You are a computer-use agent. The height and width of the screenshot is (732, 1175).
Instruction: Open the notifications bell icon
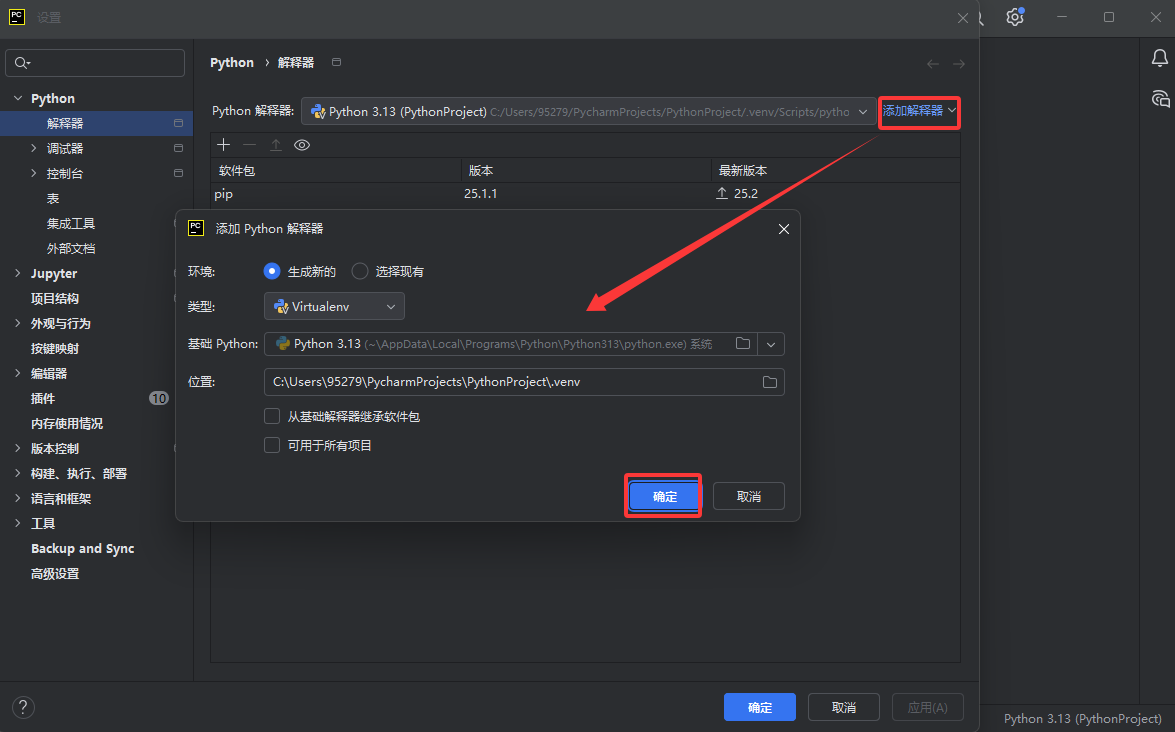(1159, 58)
